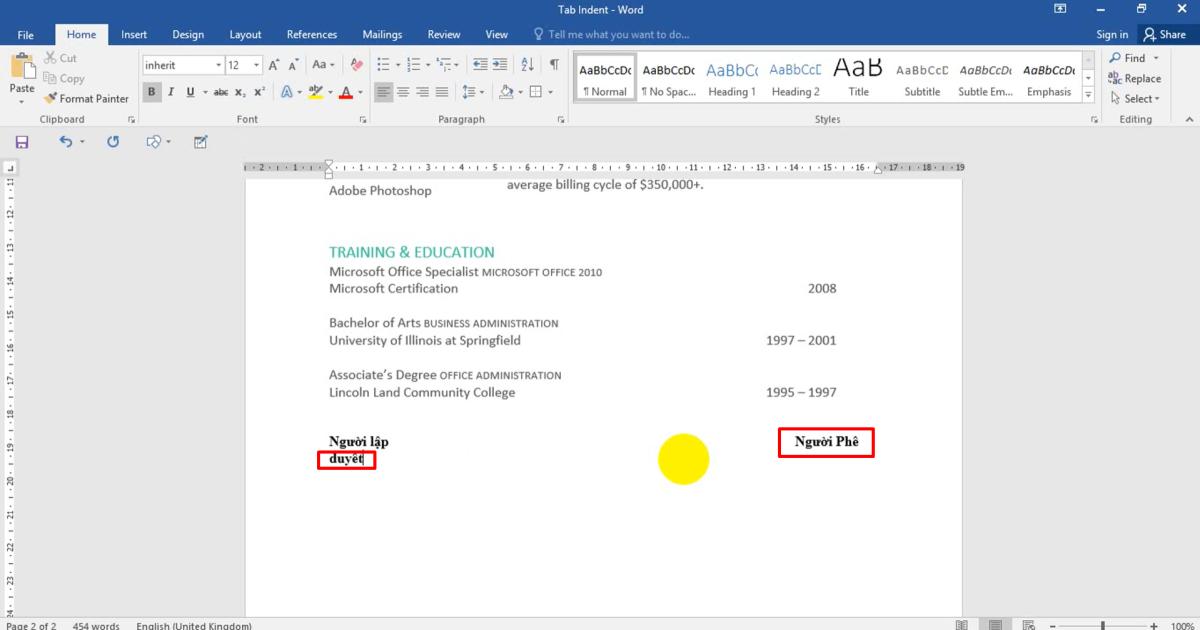Click the Format Painter tool
Image resolution: width=1200 pixels, height=630 pixels.
pos(86,98)
